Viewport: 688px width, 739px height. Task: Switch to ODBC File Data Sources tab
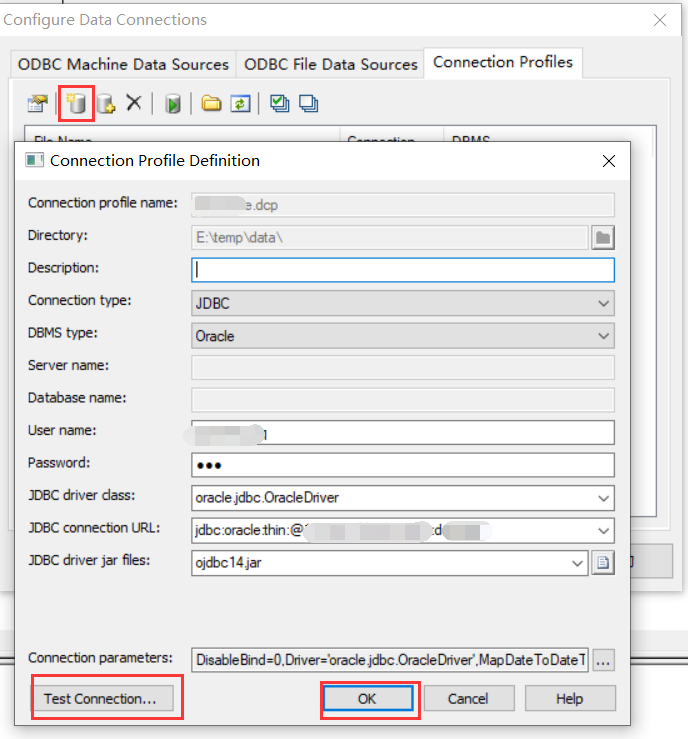coord(330,64)
